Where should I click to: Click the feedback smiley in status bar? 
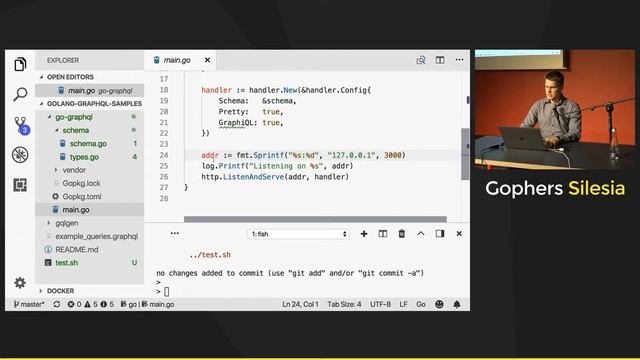439,304
